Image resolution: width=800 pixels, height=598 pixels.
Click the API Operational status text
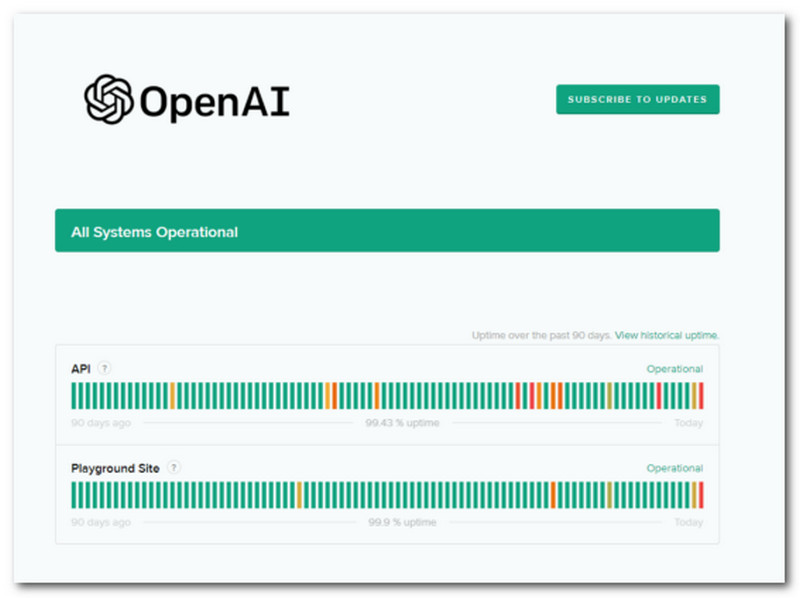674,368
